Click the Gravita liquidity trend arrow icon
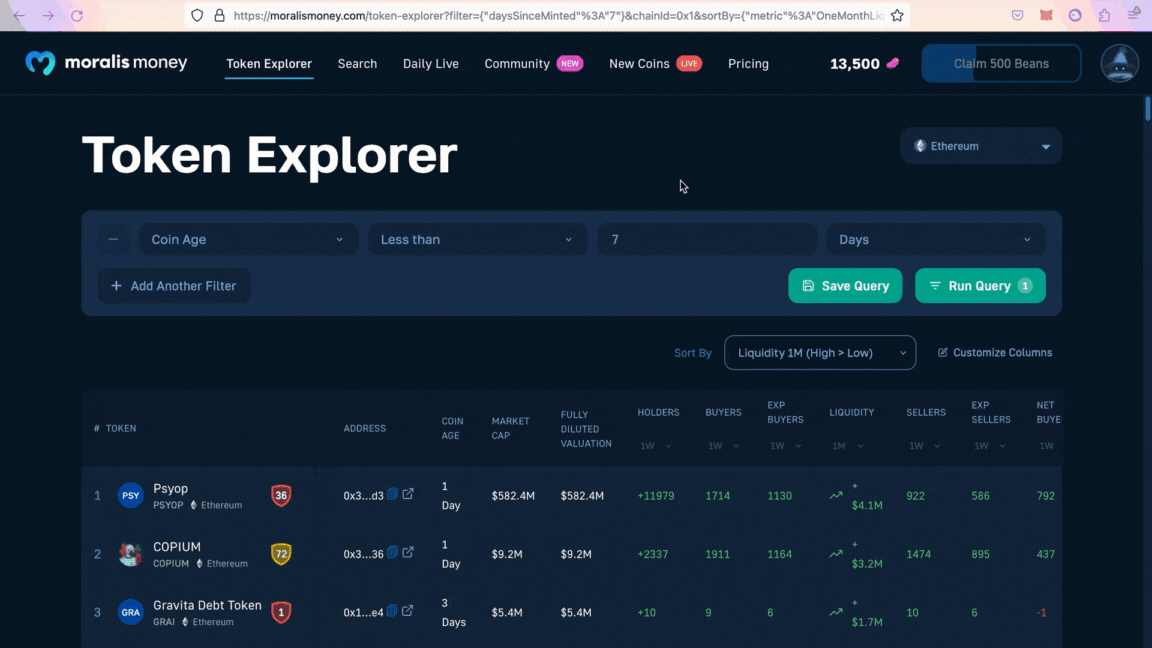Image resolution: width=1152 pixels, height=648 pixels. (836, 612)
